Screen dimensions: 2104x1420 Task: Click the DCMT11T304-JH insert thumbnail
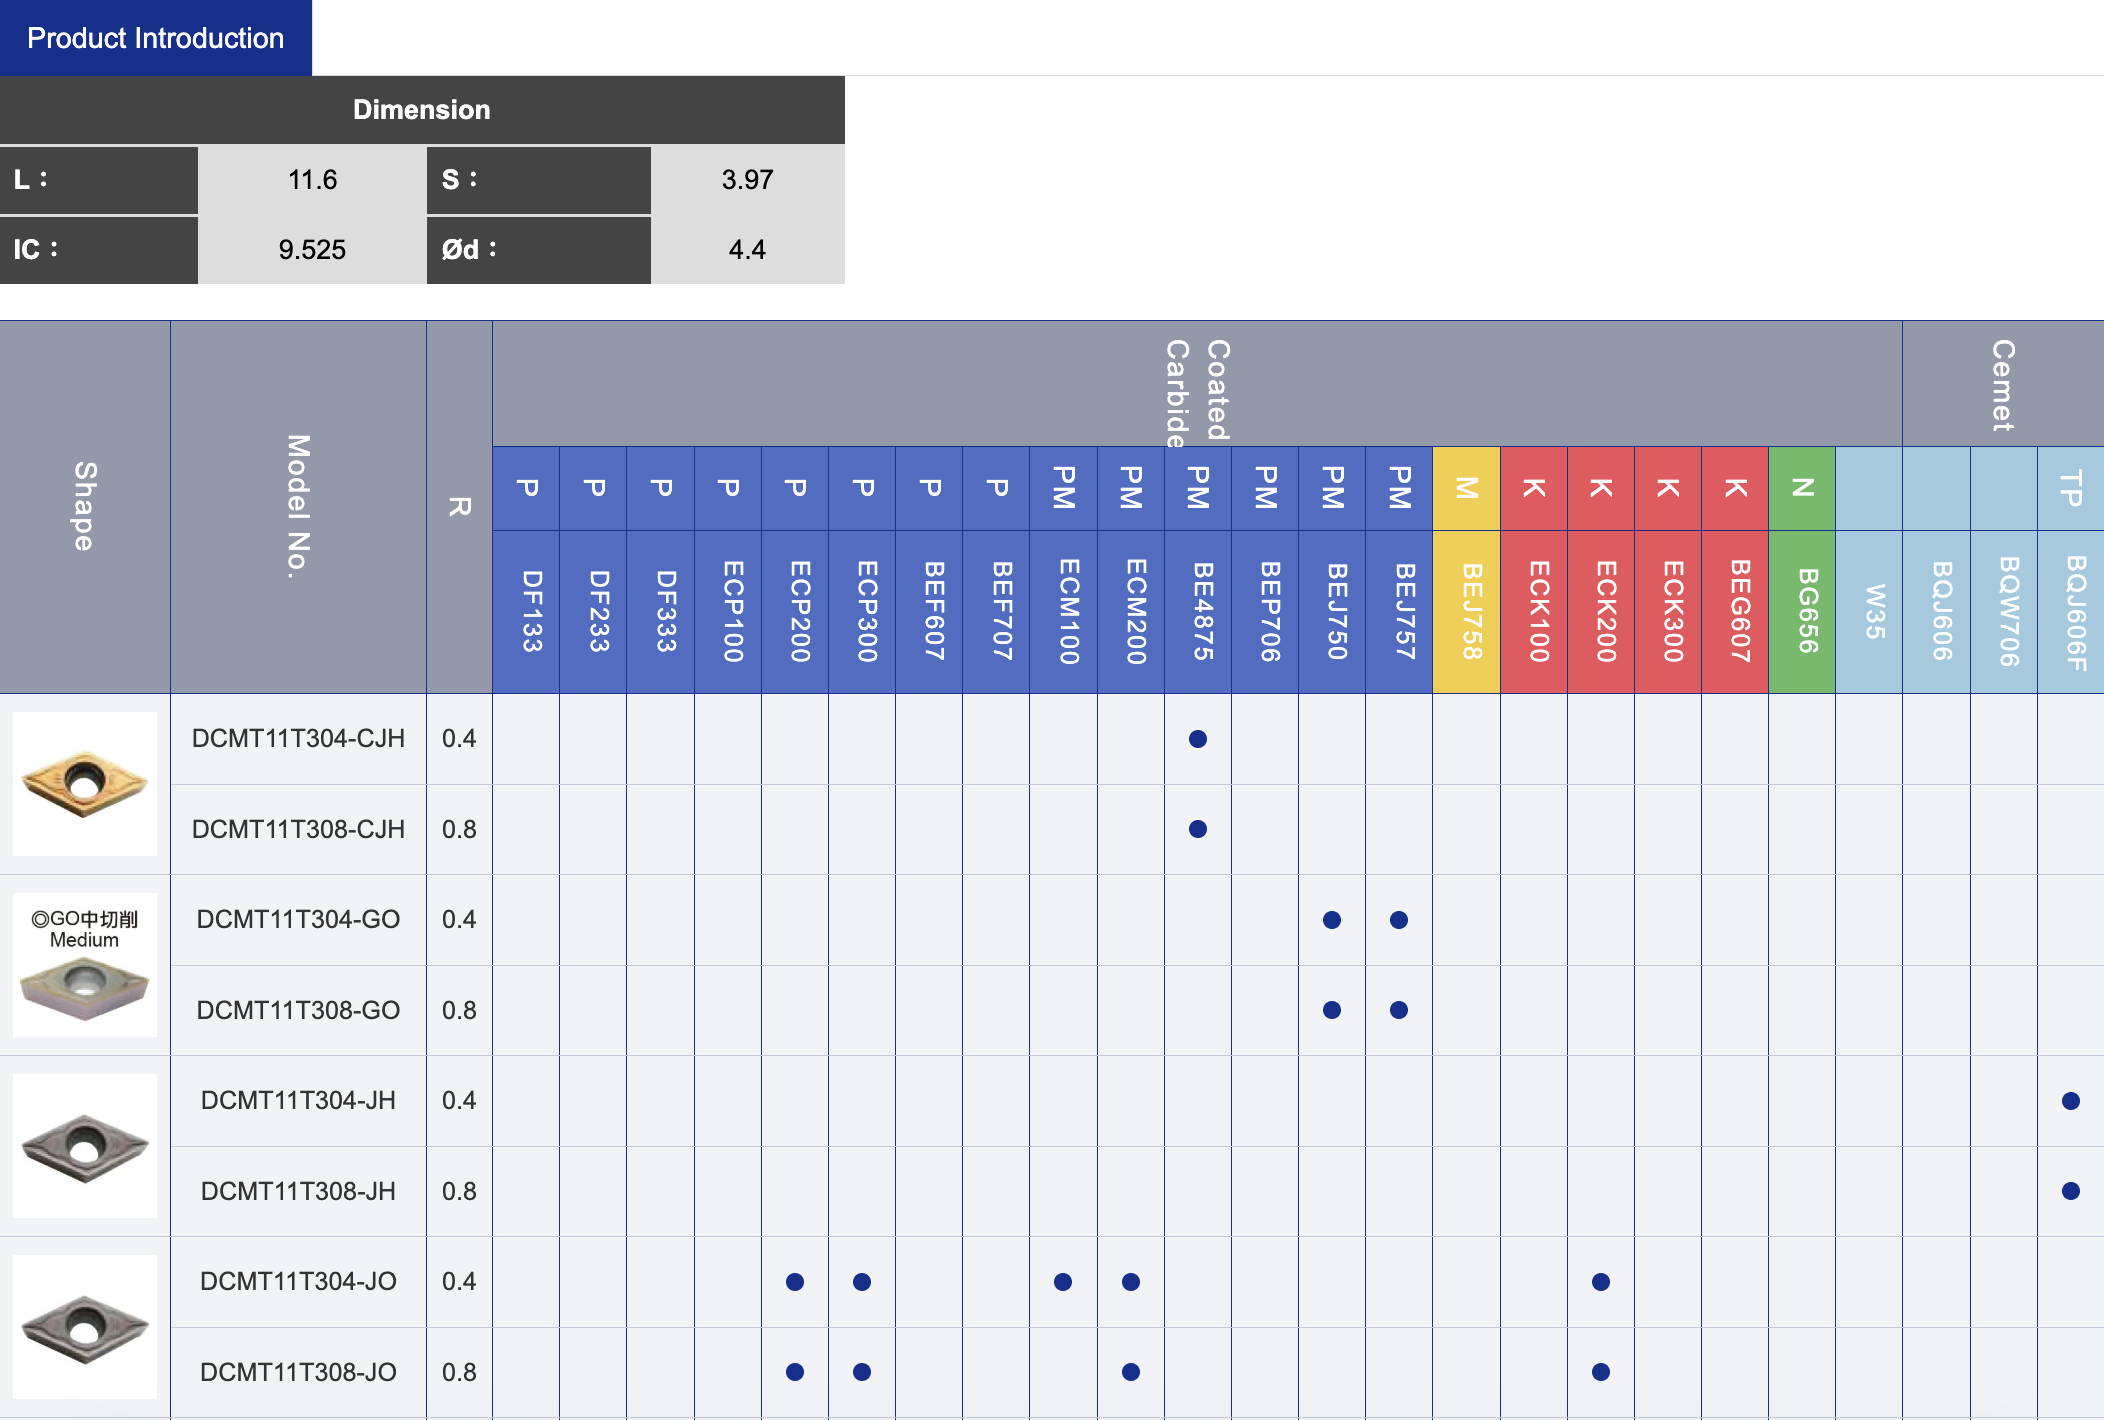coord(85,1146)
